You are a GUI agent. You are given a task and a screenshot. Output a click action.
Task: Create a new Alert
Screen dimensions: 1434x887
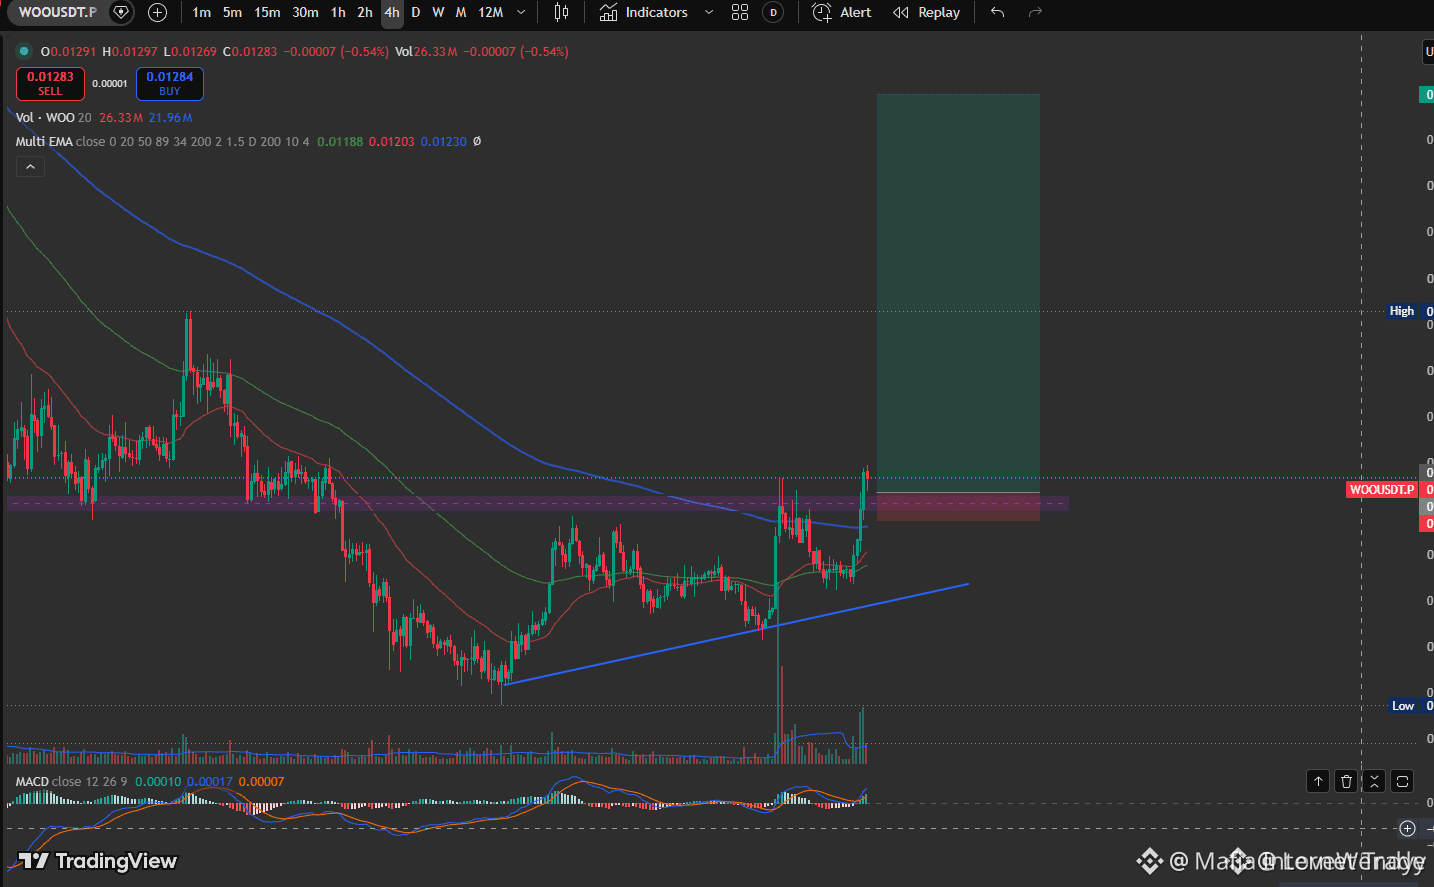842,12
